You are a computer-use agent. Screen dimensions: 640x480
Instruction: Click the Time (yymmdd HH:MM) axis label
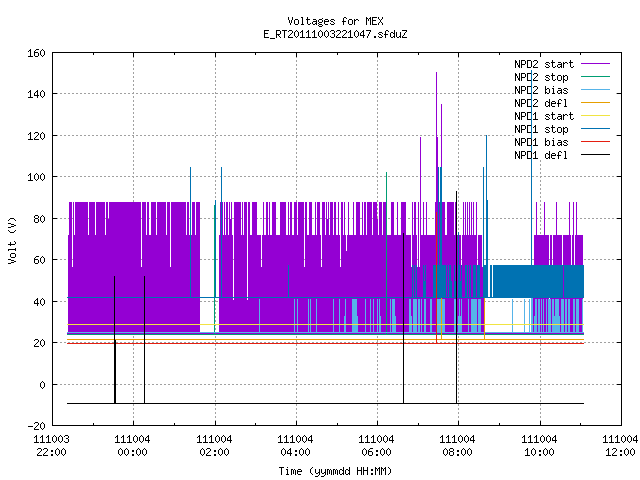pos(335,471)
